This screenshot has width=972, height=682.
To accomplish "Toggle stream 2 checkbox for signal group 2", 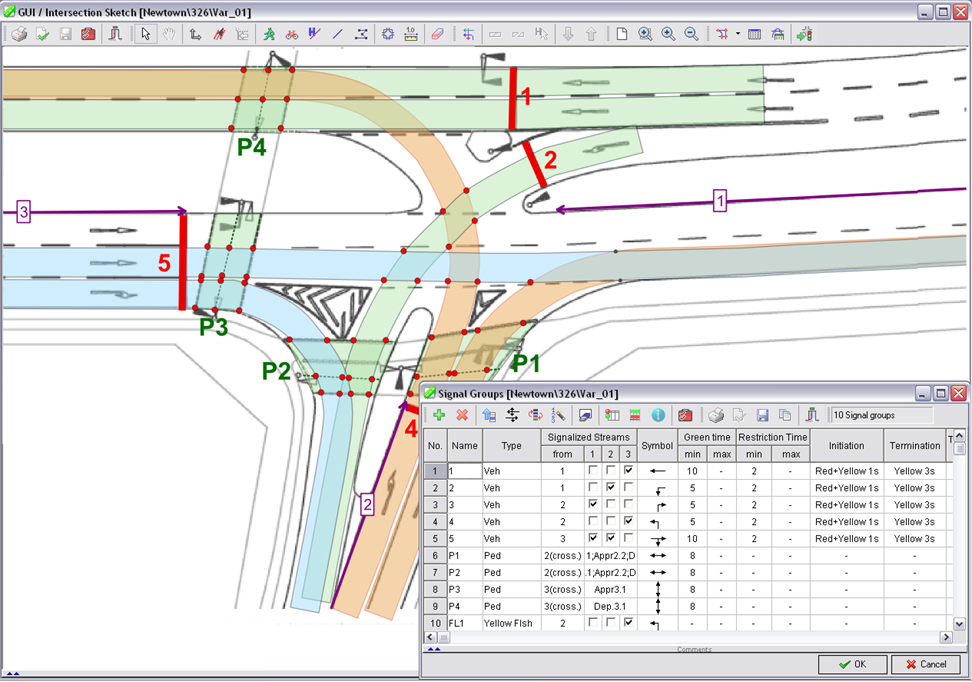I will 609,488.
